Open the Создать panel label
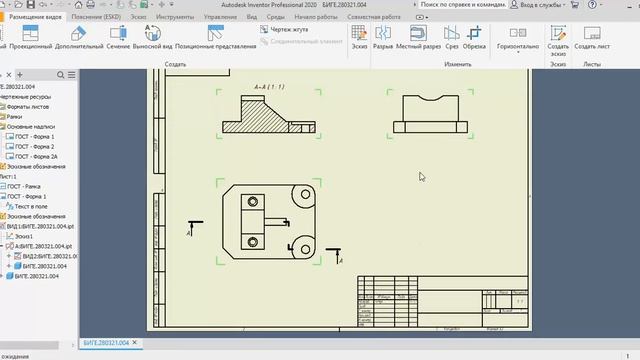This screenshot has width=640, height=360. (x=176, y=64)
